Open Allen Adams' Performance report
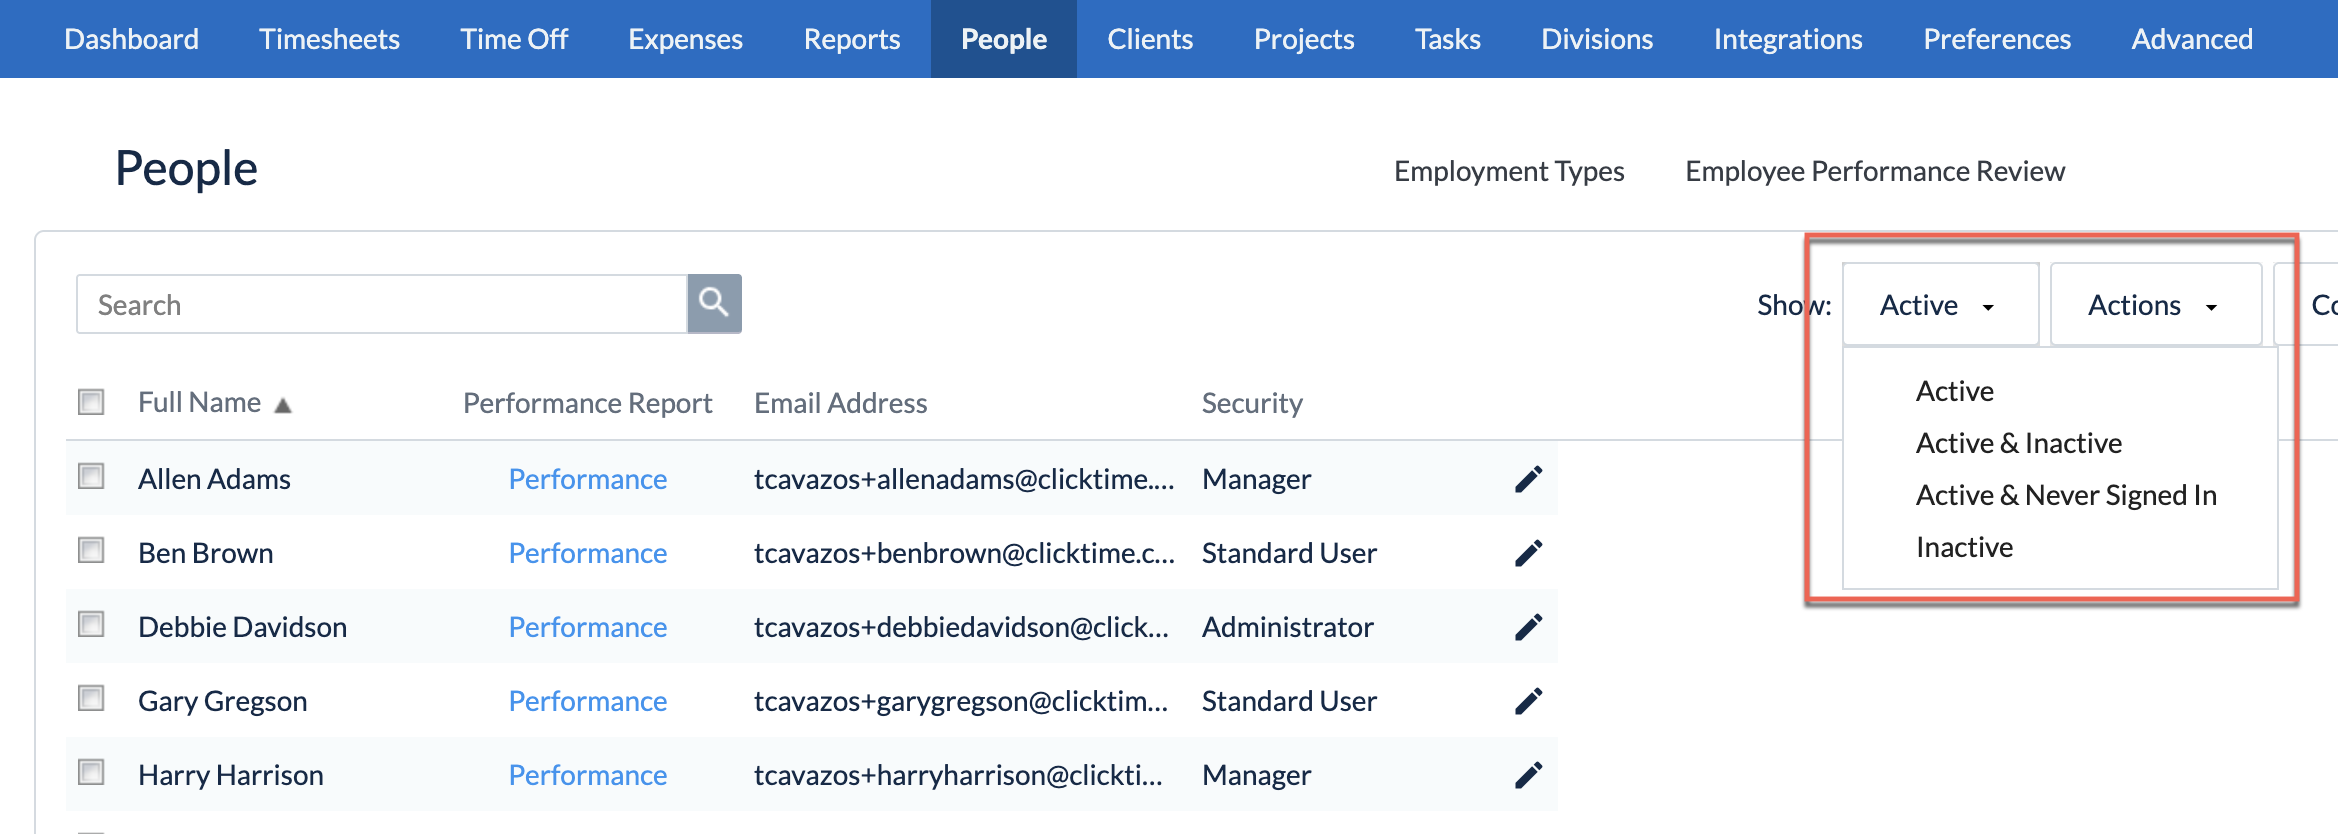 (588, 479)
